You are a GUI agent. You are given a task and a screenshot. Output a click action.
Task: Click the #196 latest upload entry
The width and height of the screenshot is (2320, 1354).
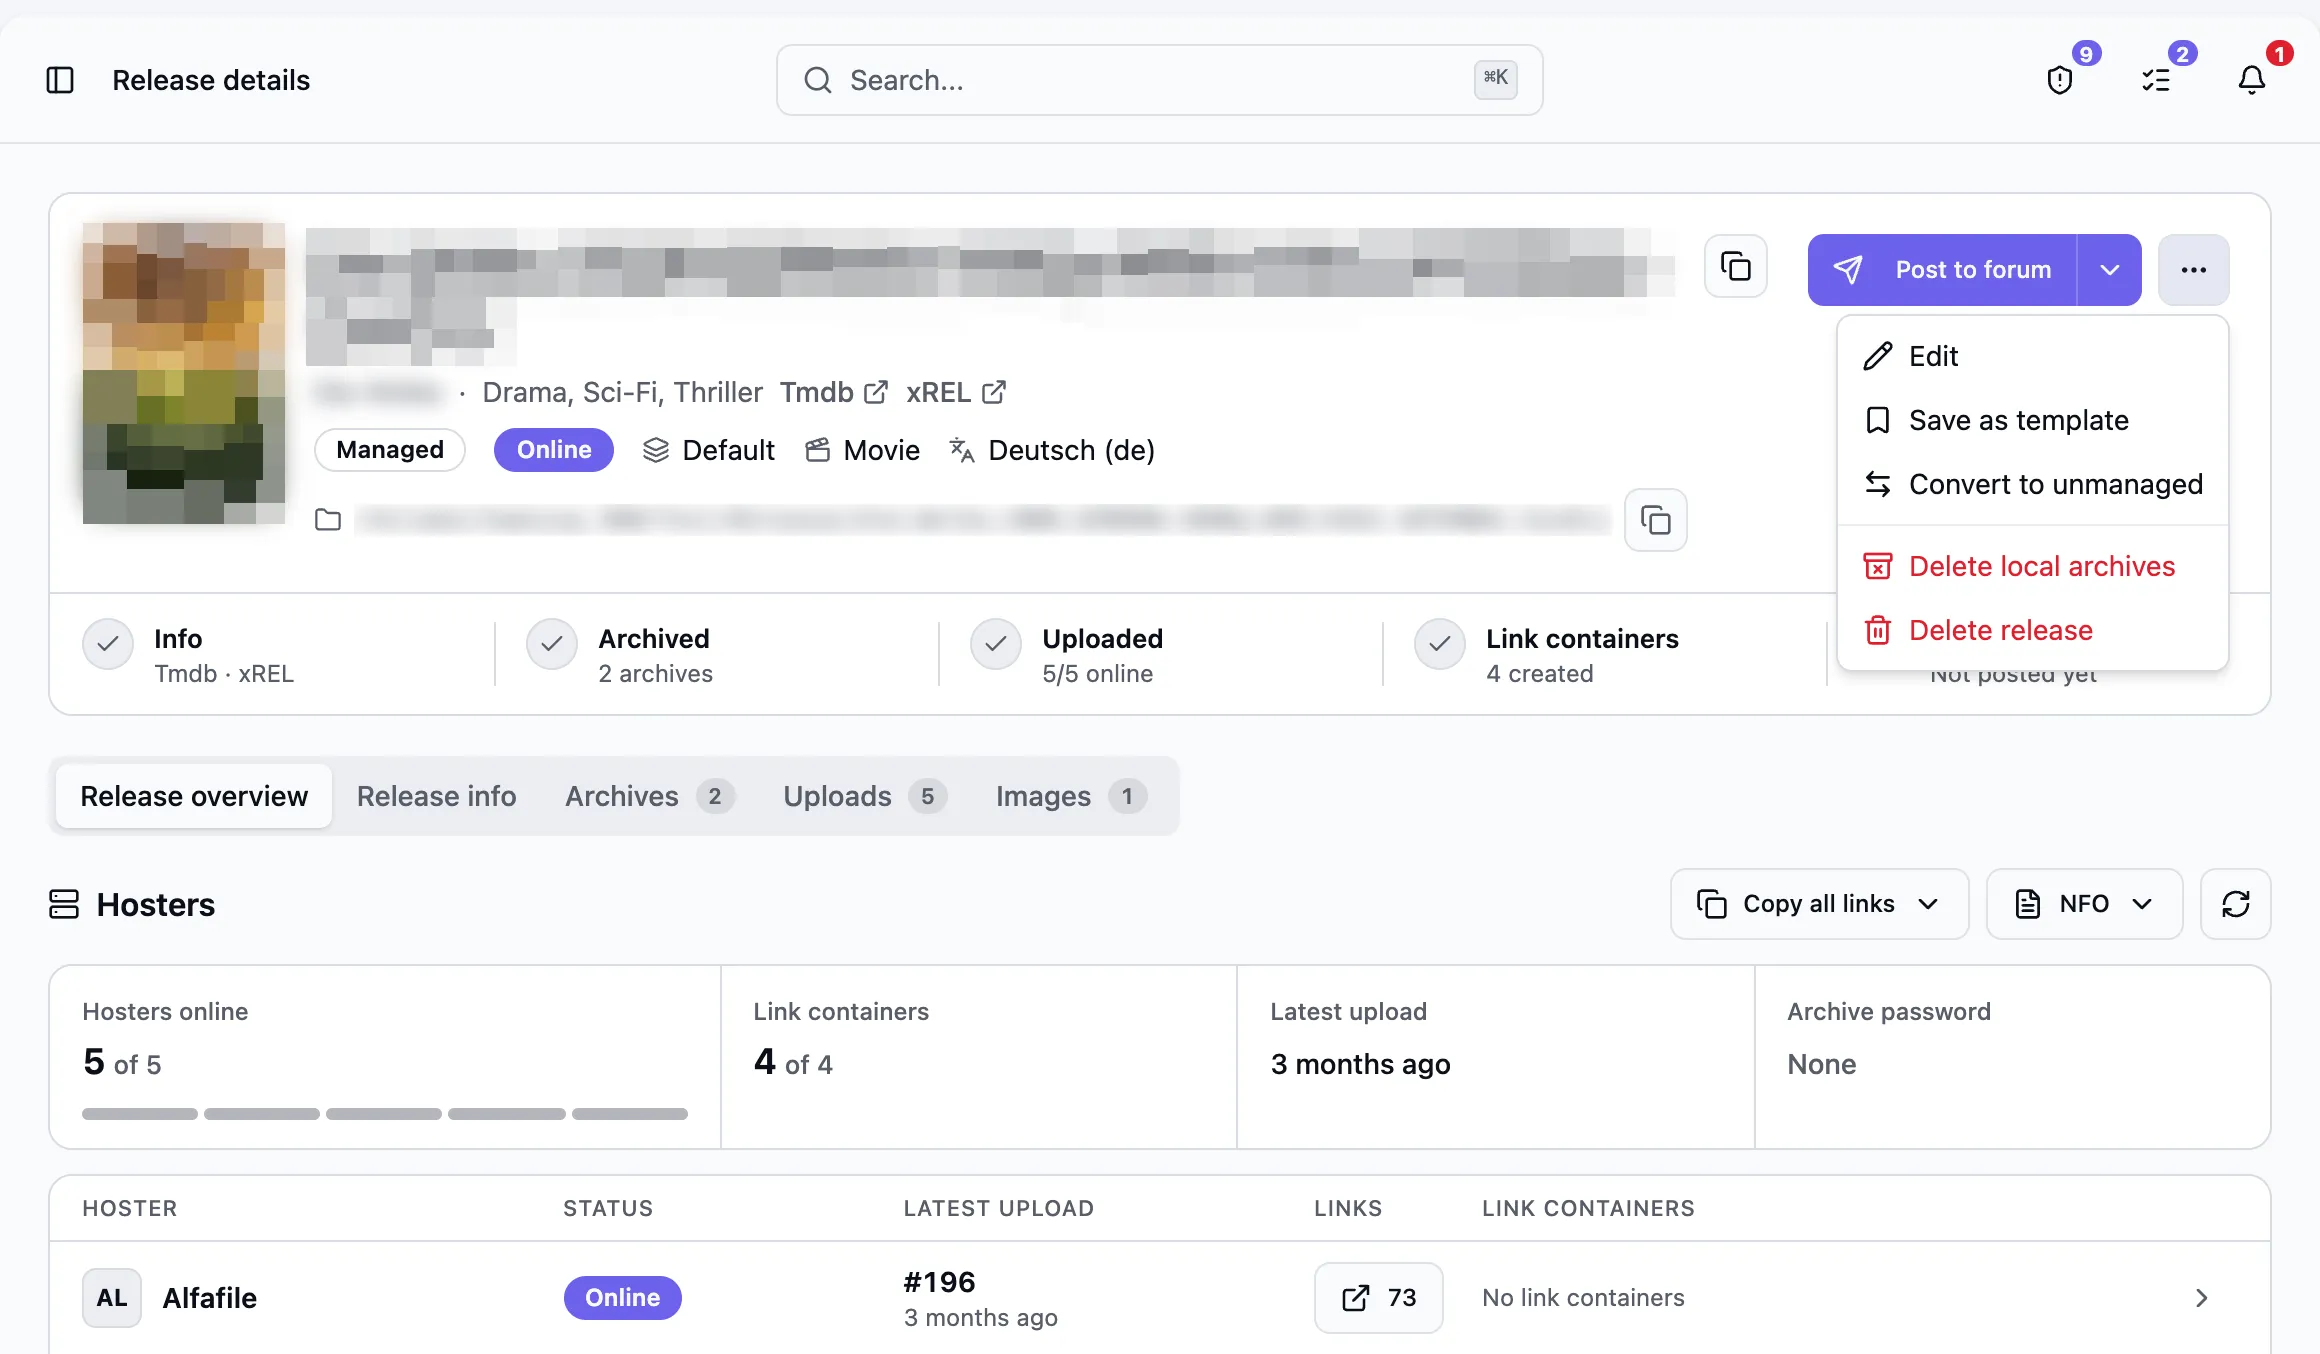[x=940, y=1282]
